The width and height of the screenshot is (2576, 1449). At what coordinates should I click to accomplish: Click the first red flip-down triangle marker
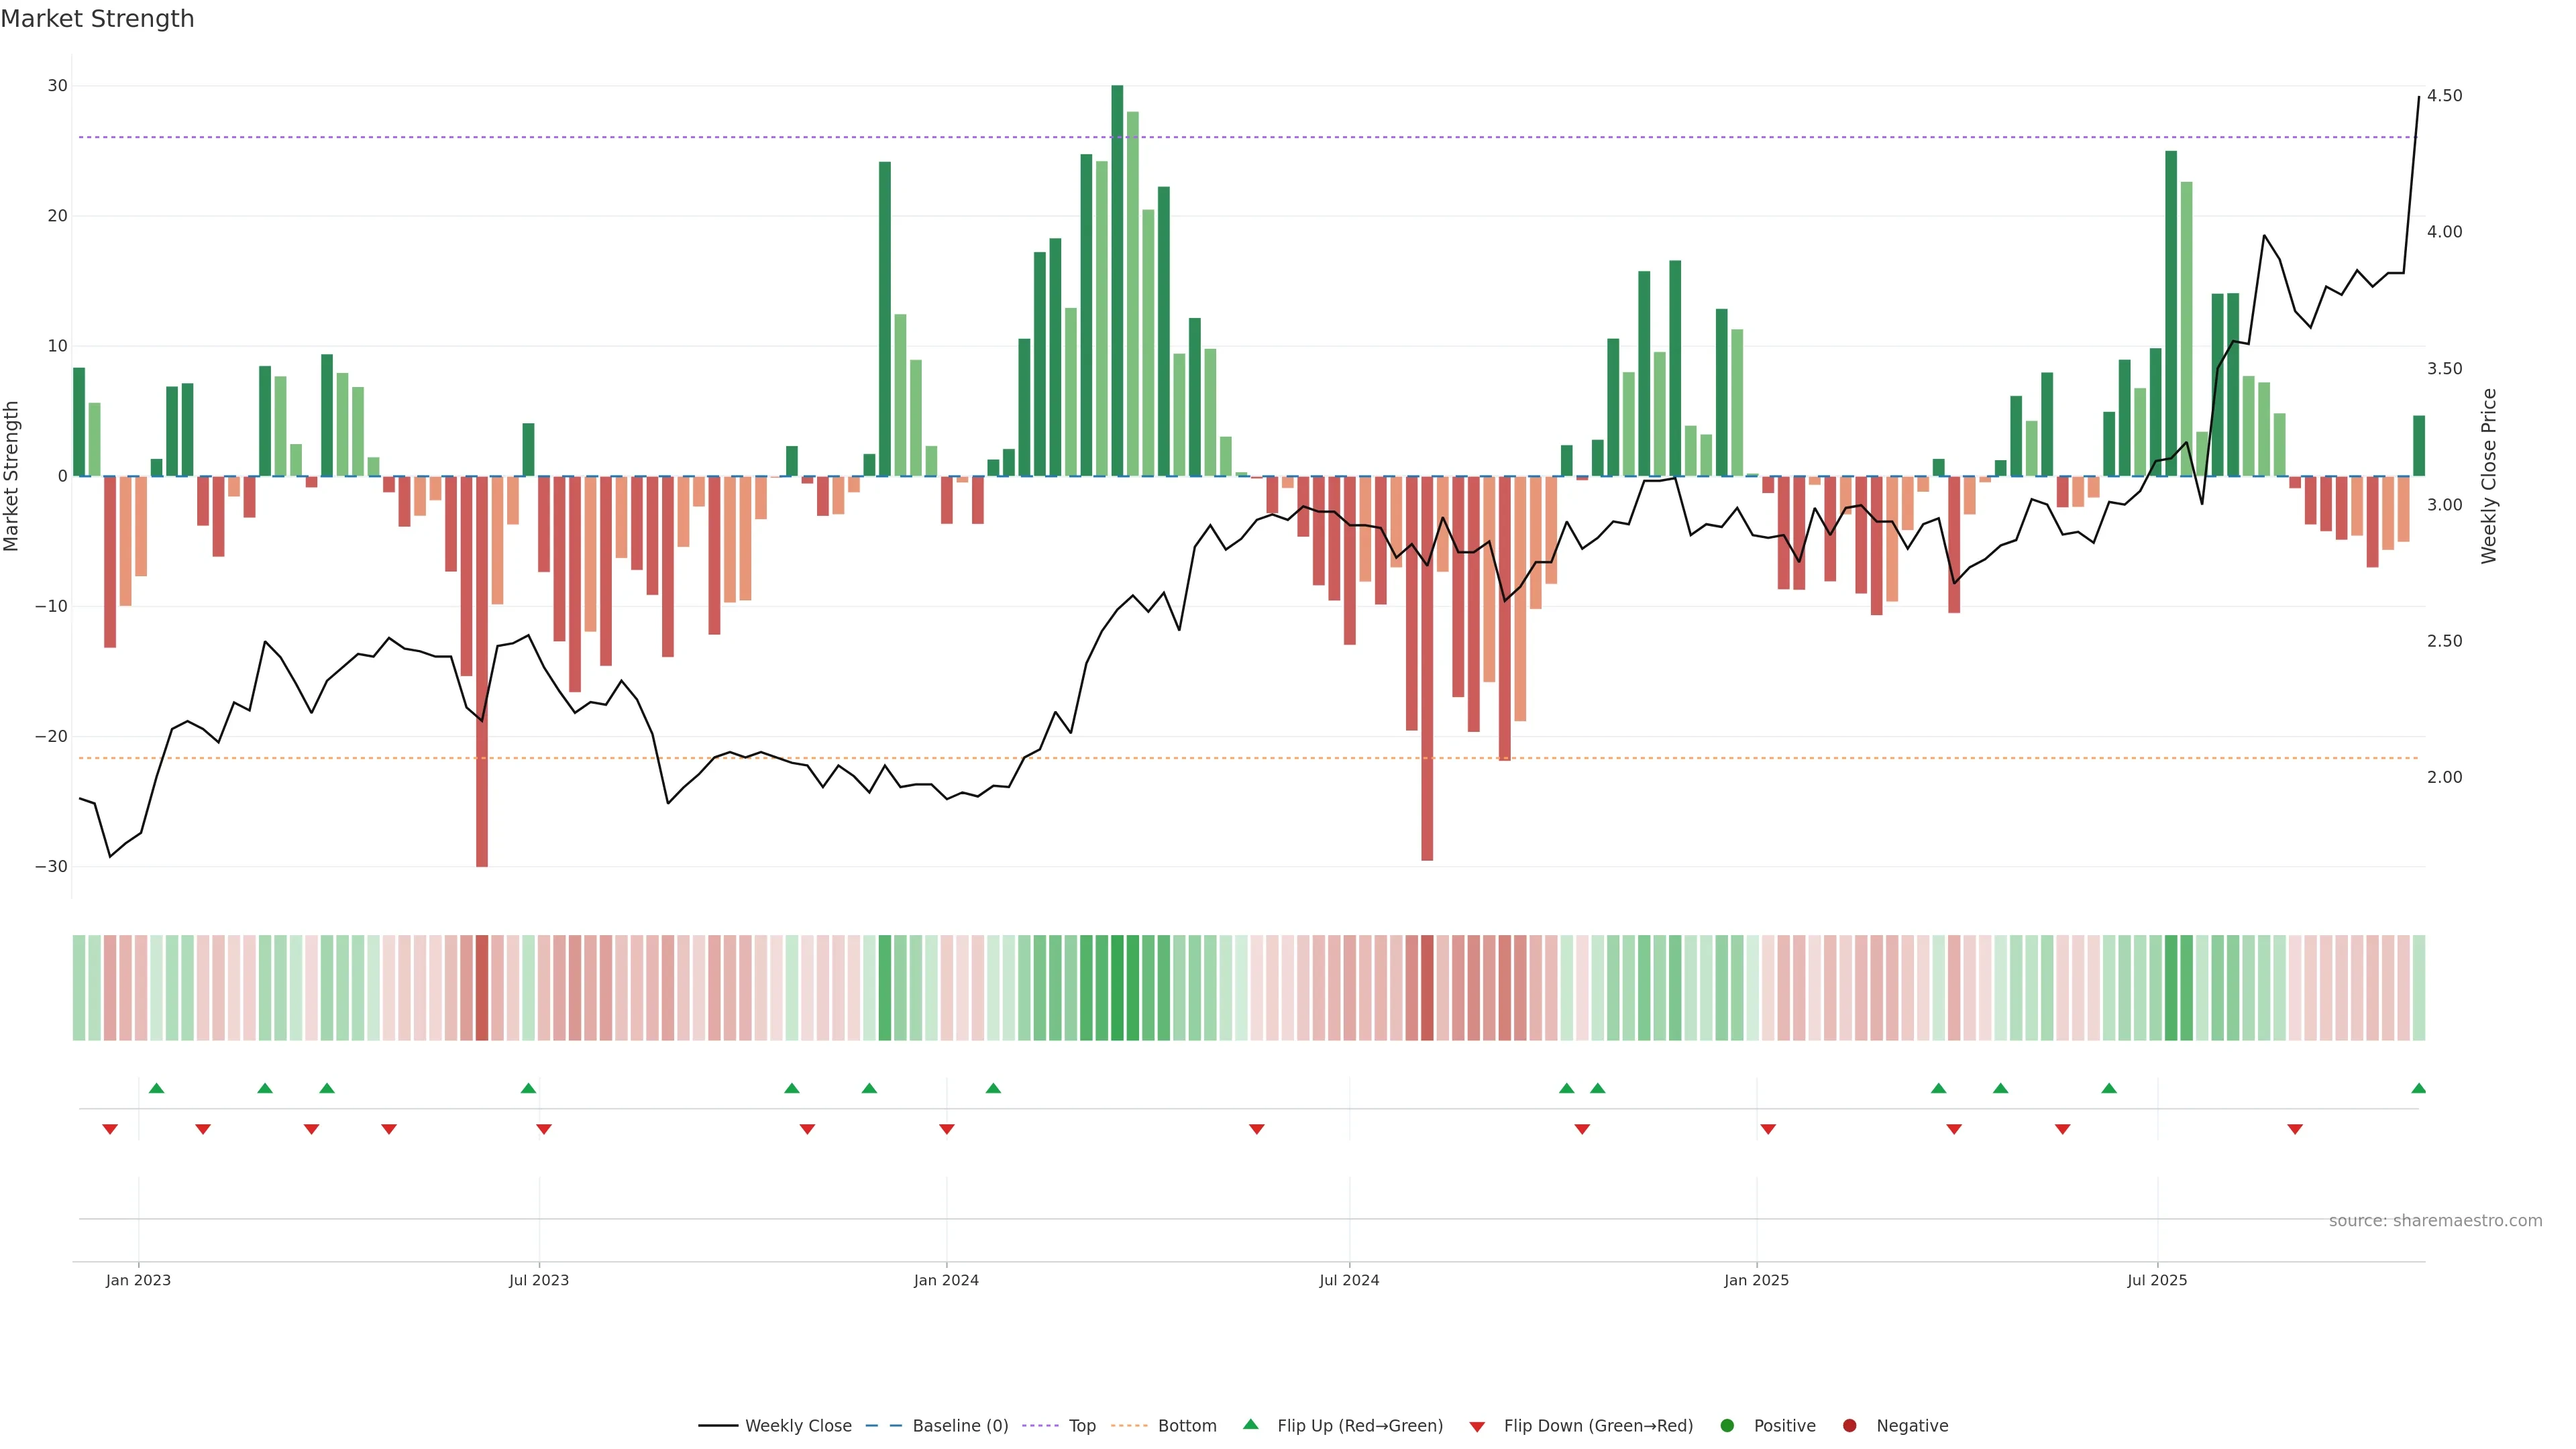click(x=110, y=1130)
